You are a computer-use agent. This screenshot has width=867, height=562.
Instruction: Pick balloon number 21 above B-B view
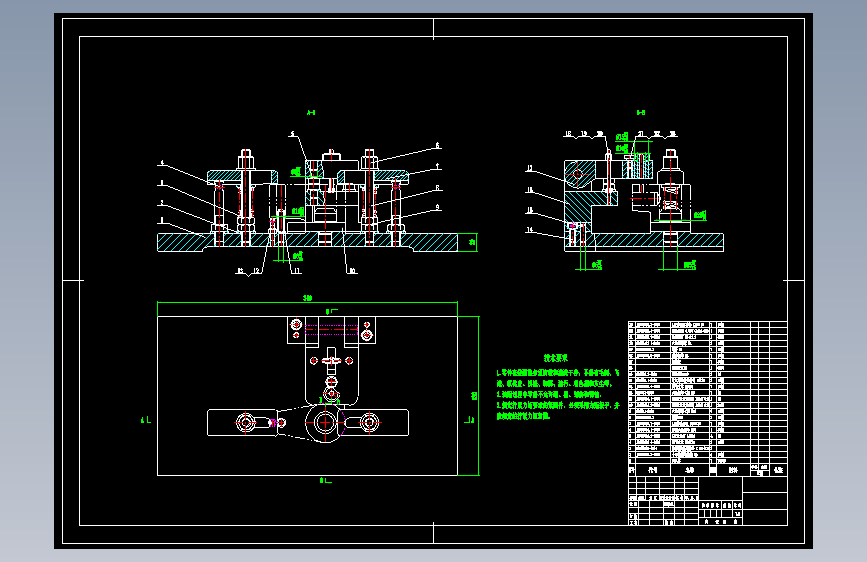click(x=641, y=134)
